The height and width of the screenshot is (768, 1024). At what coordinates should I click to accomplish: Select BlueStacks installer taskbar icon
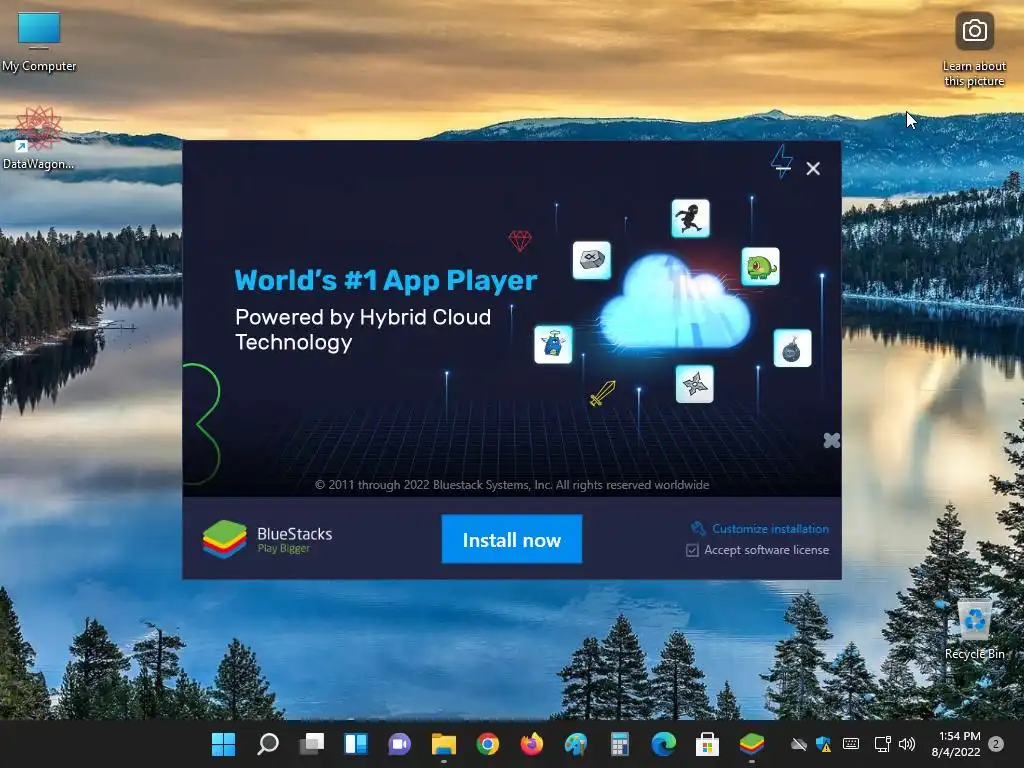pyautogui.click(x=752, y=744)
